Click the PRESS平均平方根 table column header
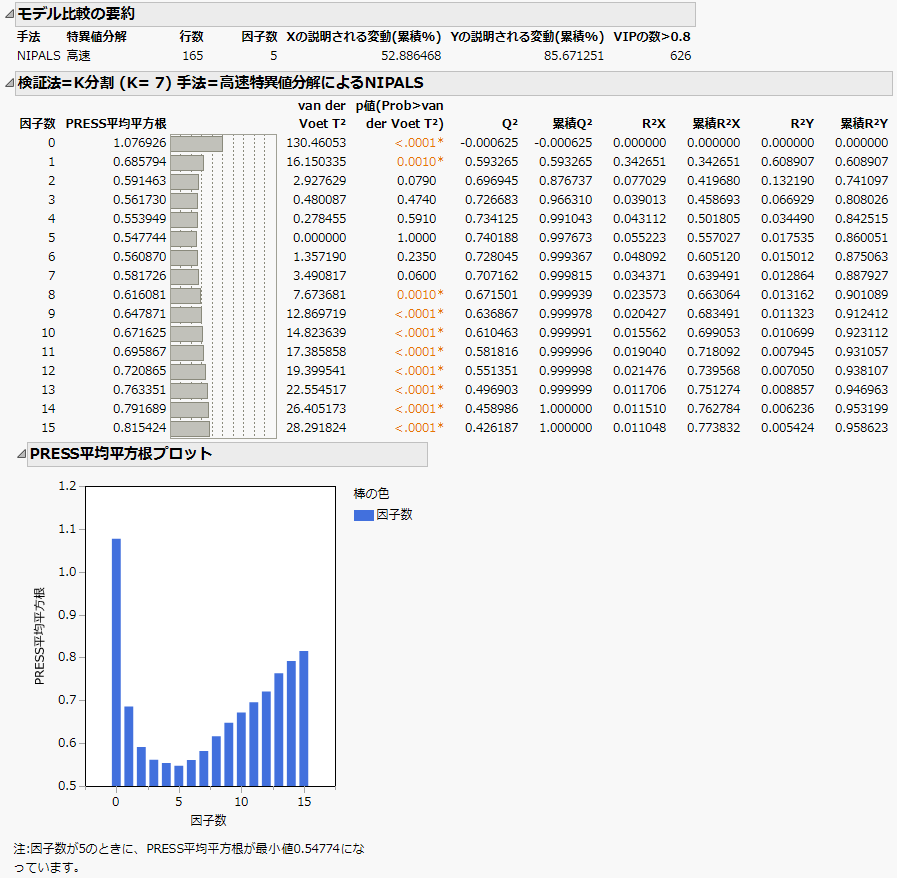Viewport: 897px width, 878px height. [x=116, y=124]
